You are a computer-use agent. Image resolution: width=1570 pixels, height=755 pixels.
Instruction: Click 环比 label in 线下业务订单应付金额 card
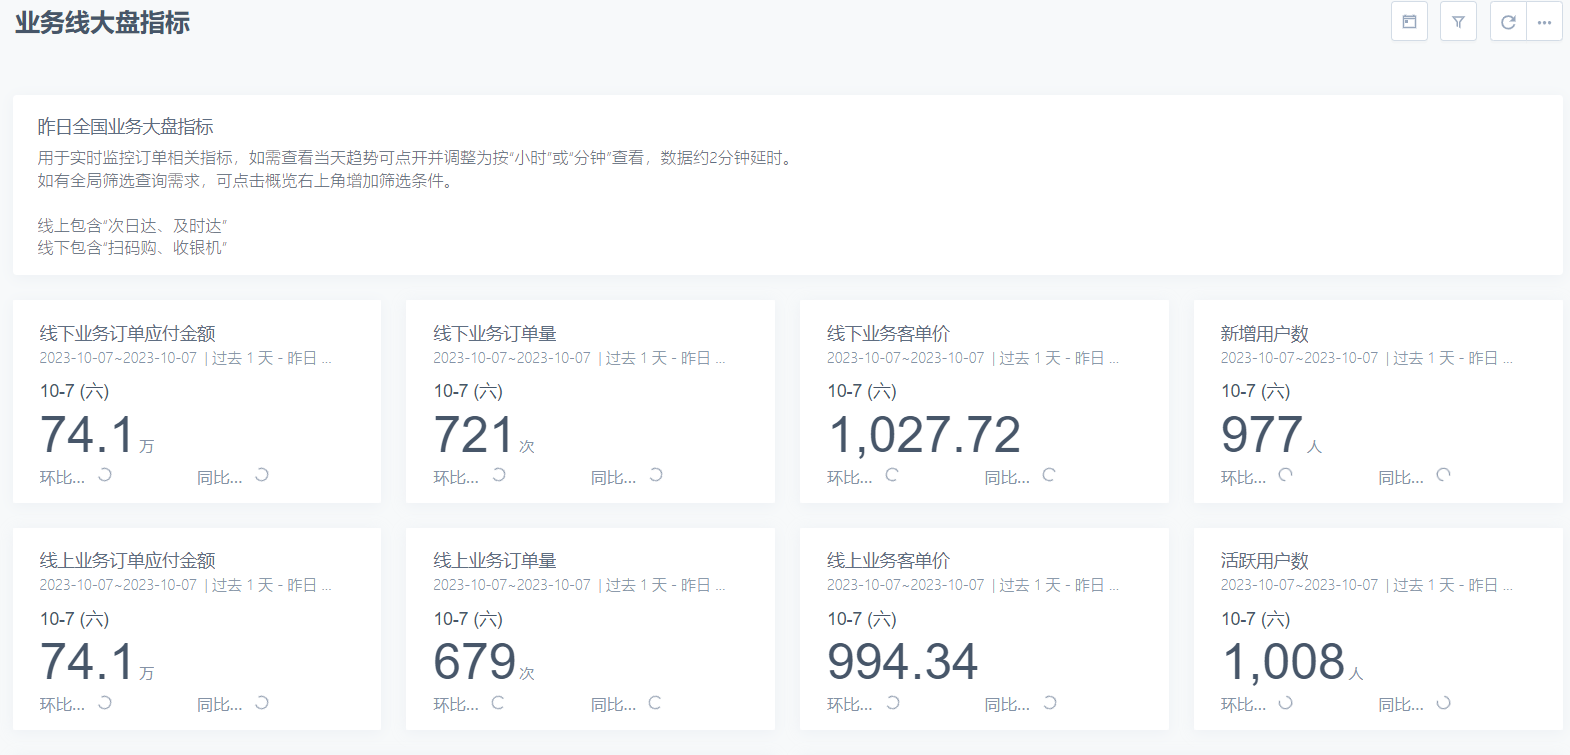(x=62, y=478)
